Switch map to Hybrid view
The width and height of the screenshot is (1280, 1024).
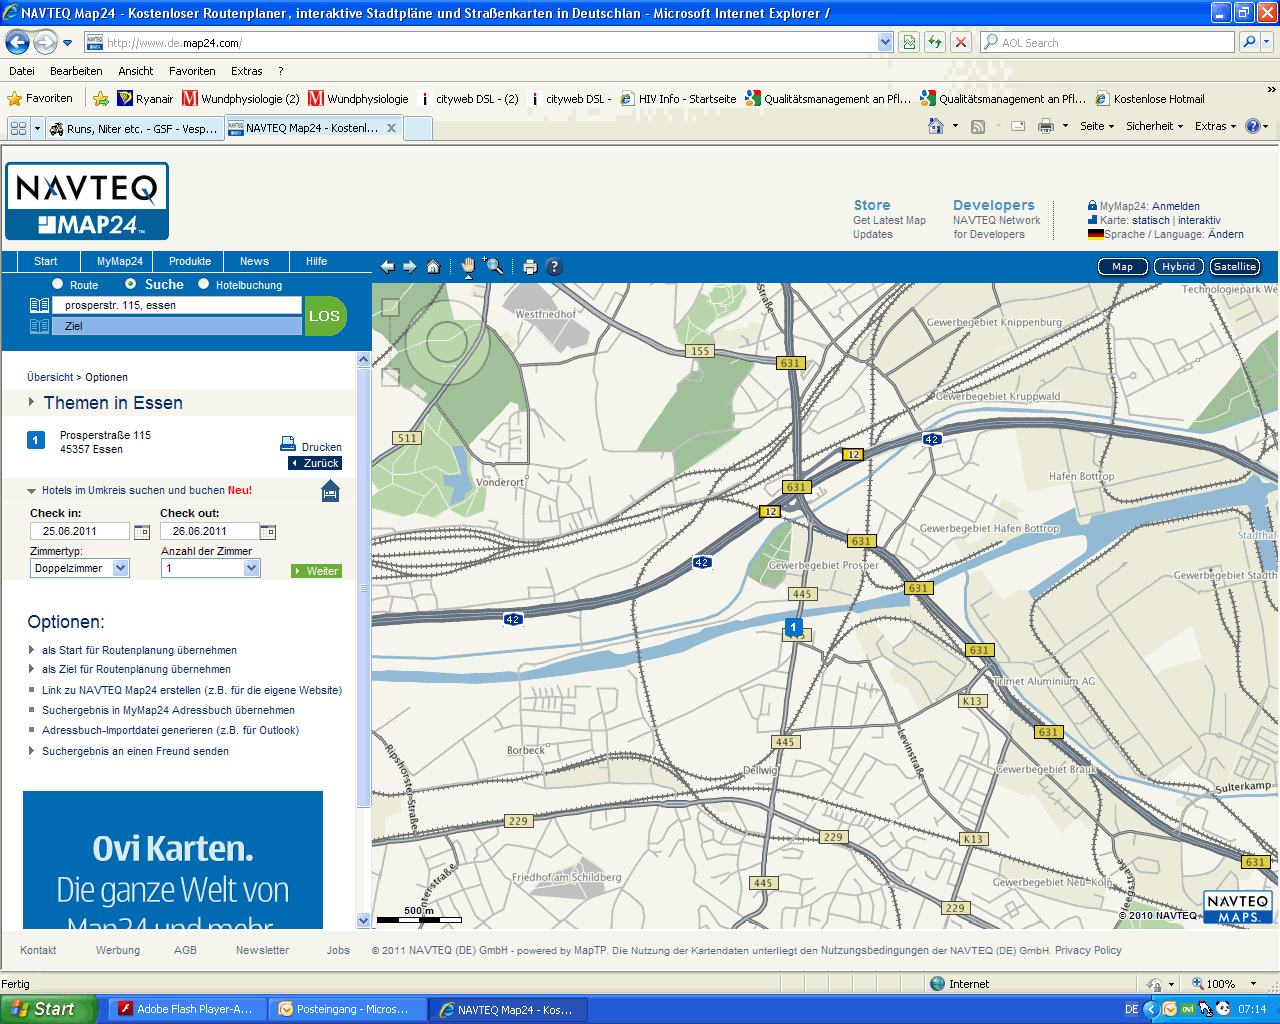tap(1178, 267)
